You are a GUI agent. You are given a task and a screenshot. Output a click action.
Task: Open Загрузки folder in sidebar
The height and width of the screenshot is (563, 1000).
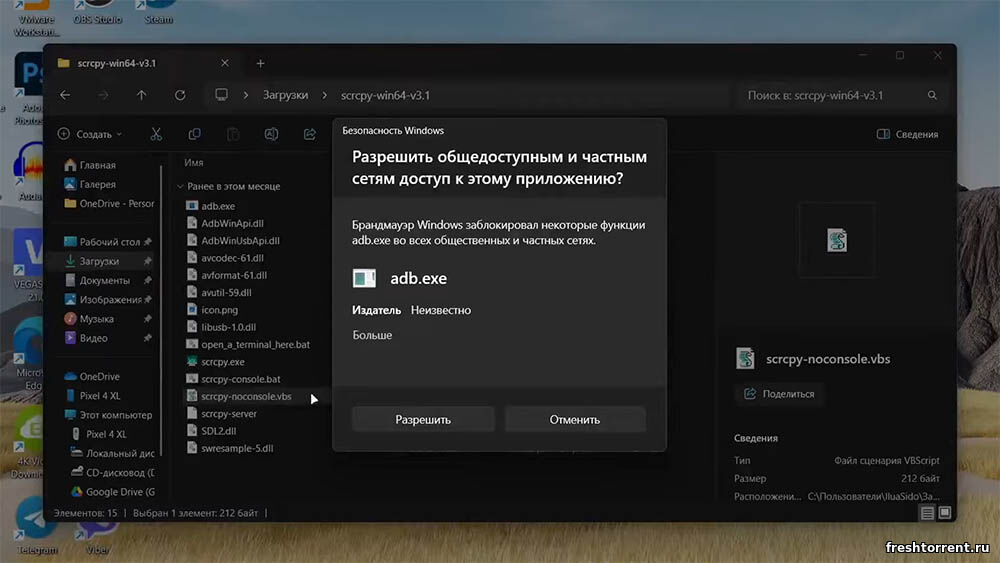99,261
